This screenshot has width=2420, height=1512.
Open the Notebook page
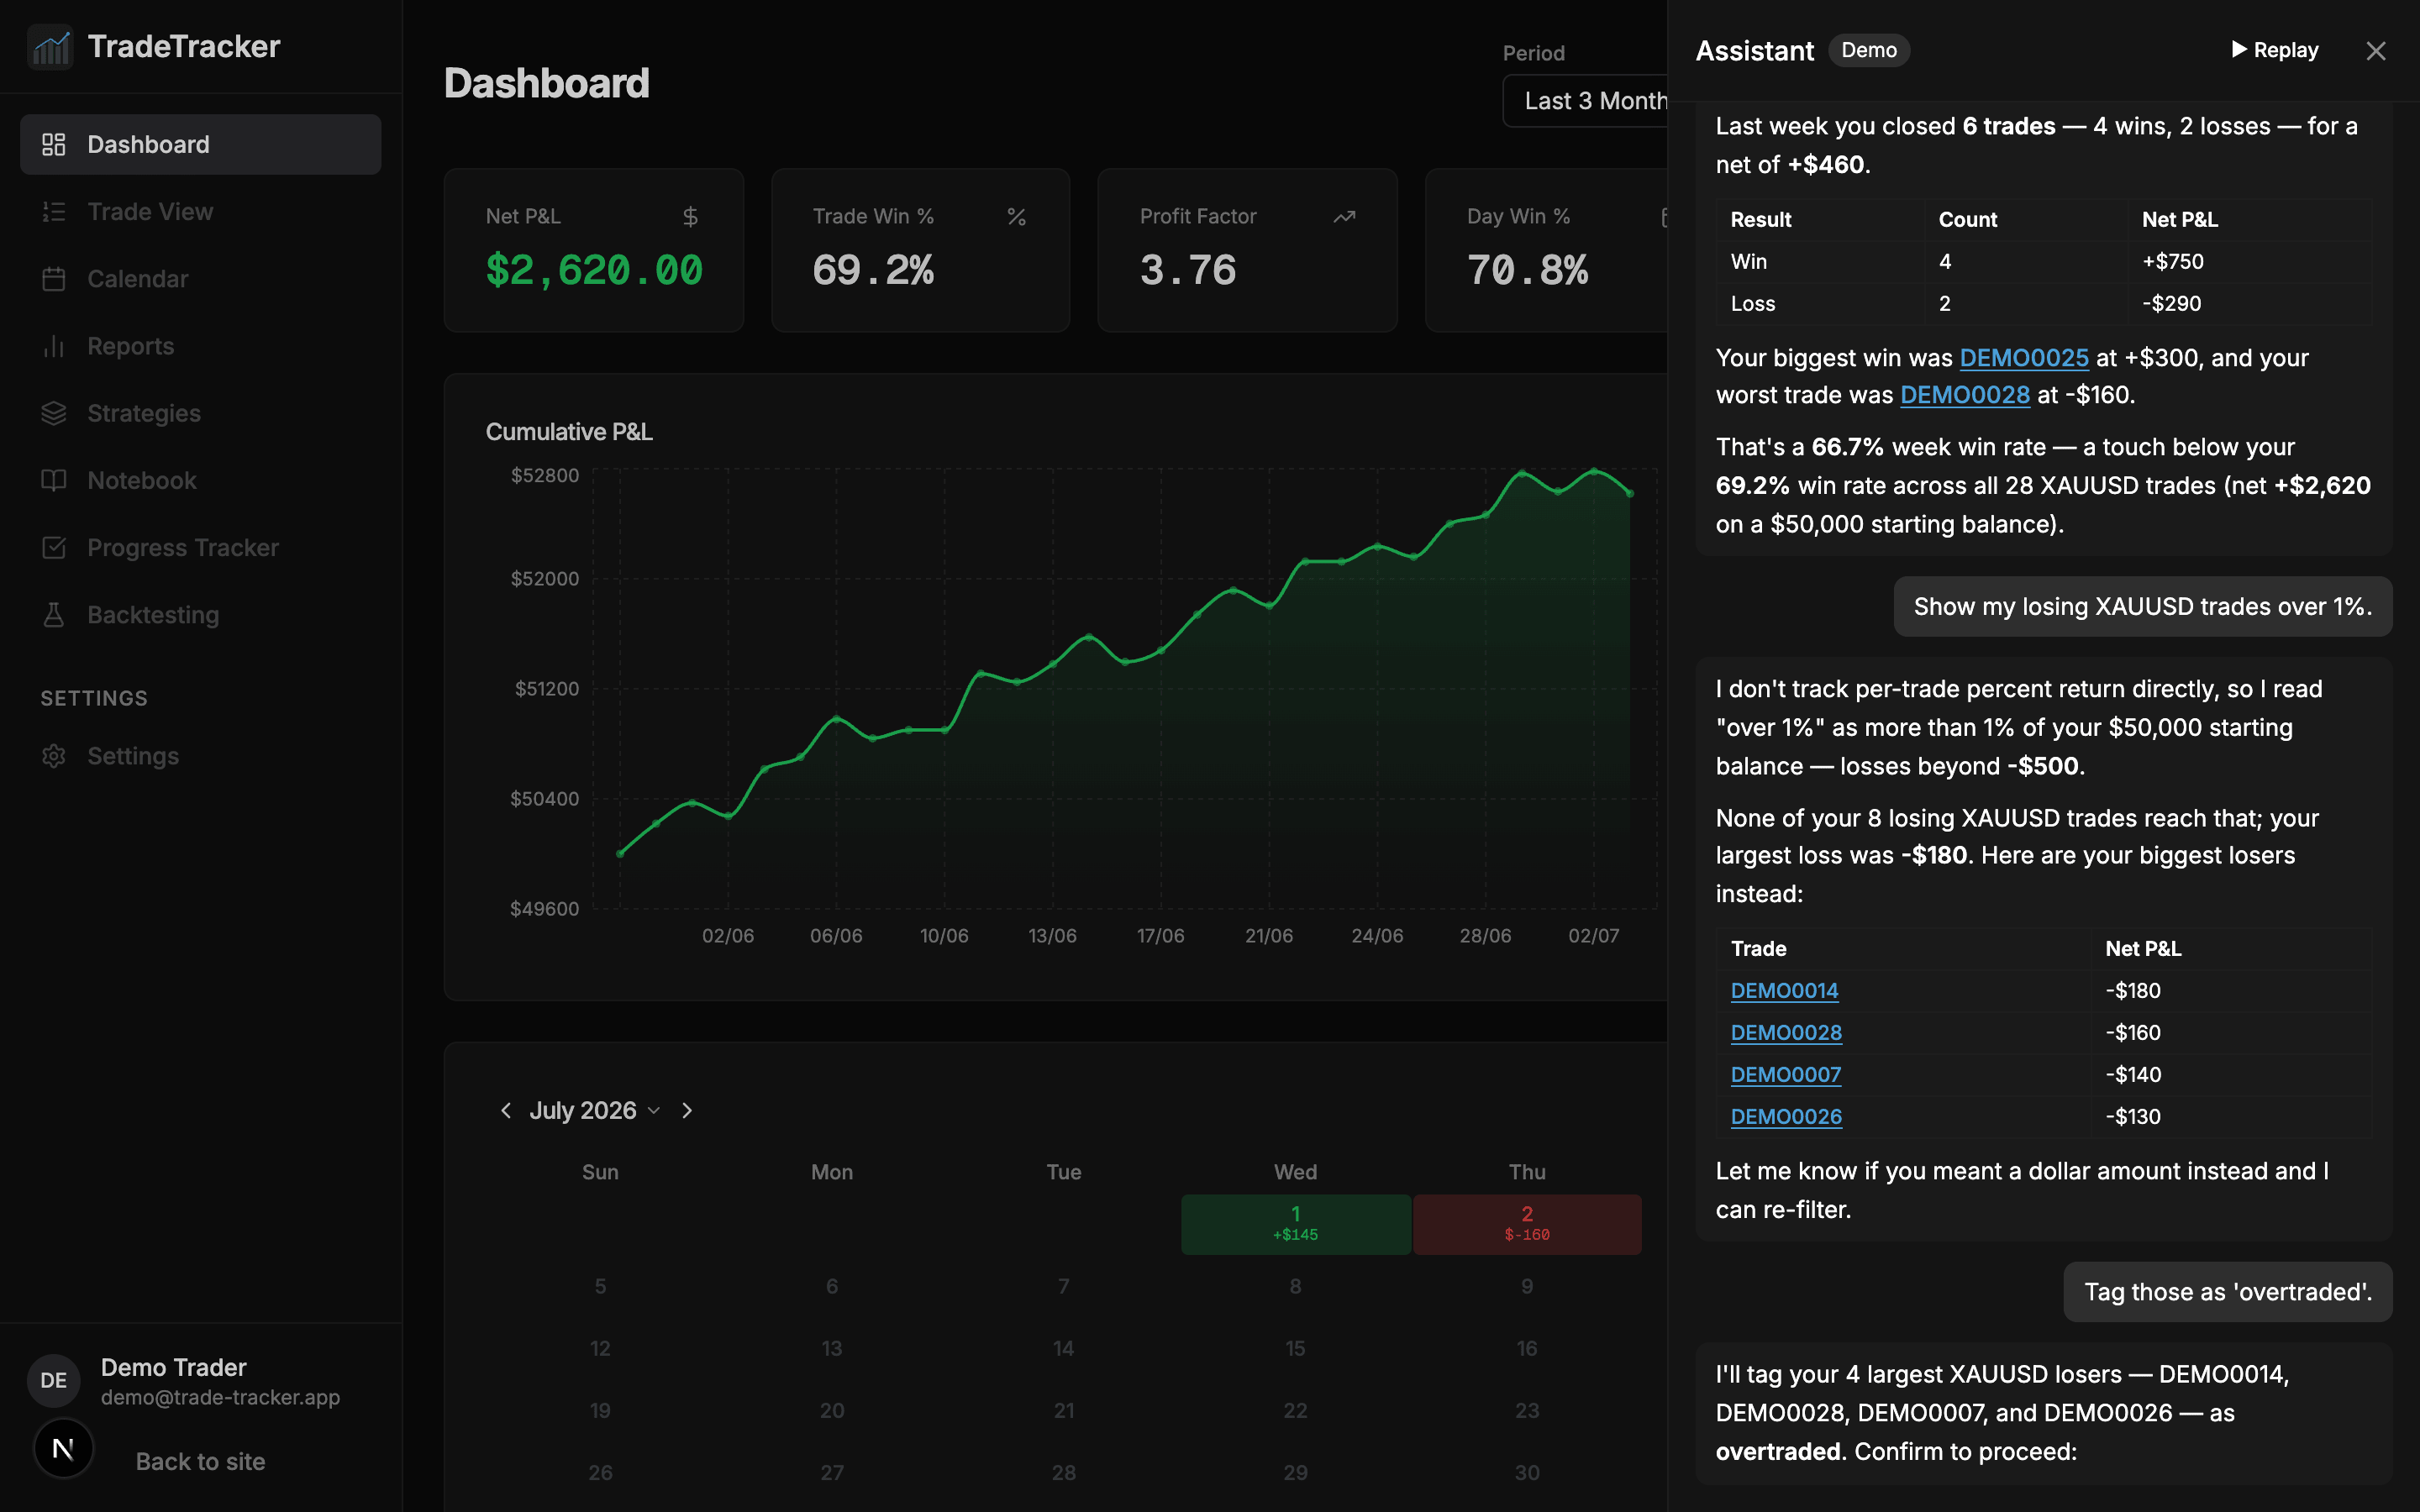click(x=201, y=480)
